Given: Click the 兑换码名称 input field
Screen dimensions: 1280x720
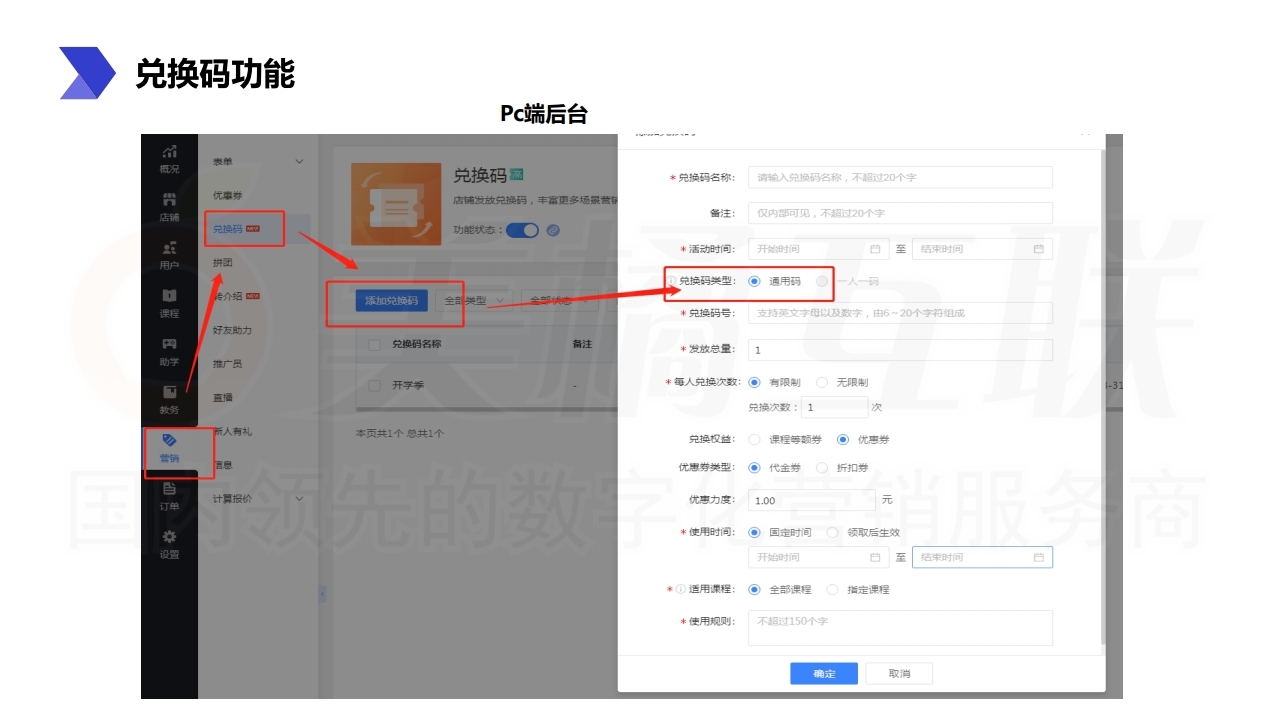Looking at the screenshot, I should [x=900, y=177].
